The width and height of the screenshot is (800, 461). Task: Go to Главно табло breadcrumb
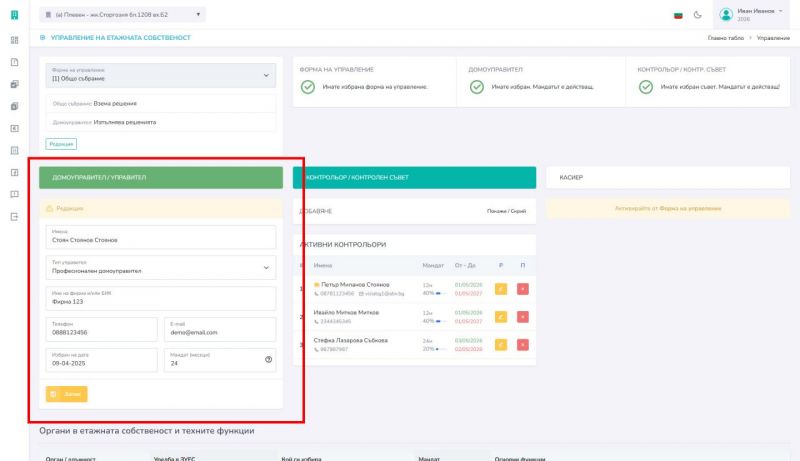726,38
